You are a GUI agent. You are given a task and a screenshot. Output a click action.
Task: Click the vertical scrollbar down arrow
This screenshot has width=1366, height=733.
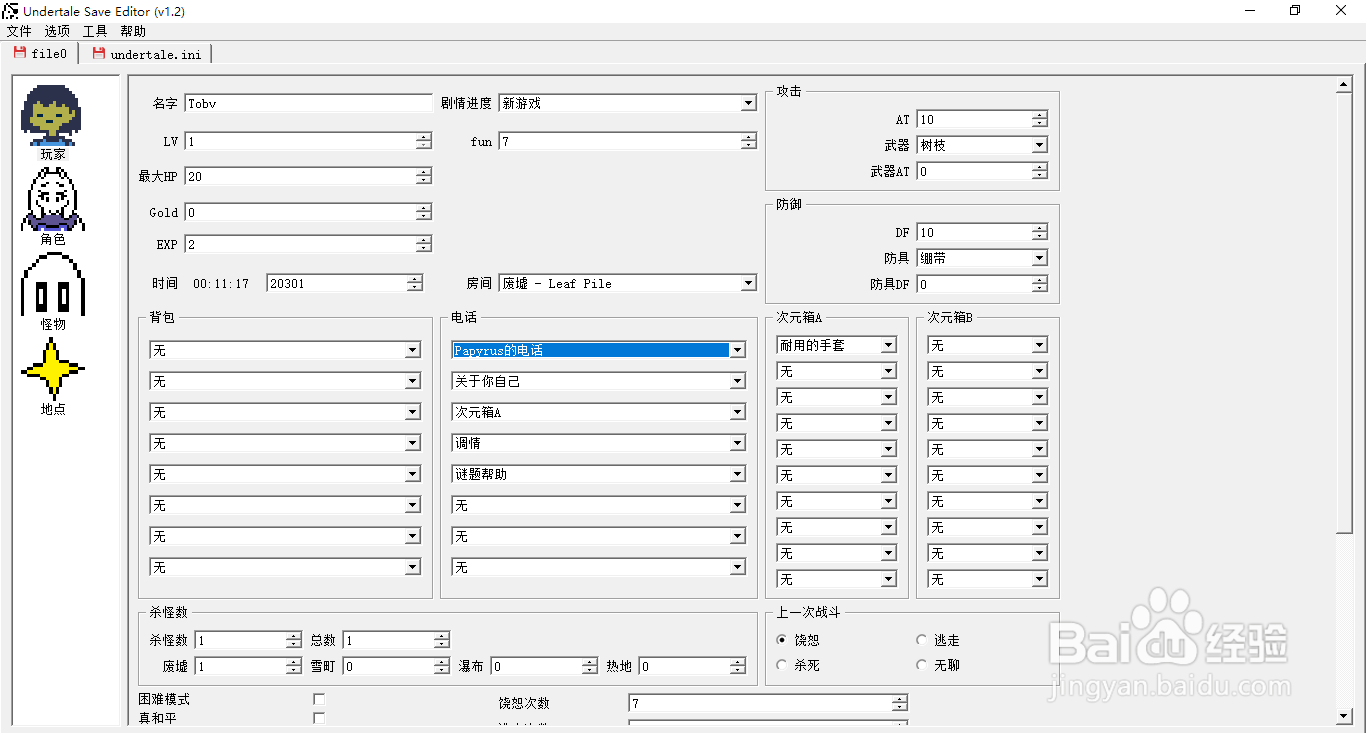point(1344,716)
